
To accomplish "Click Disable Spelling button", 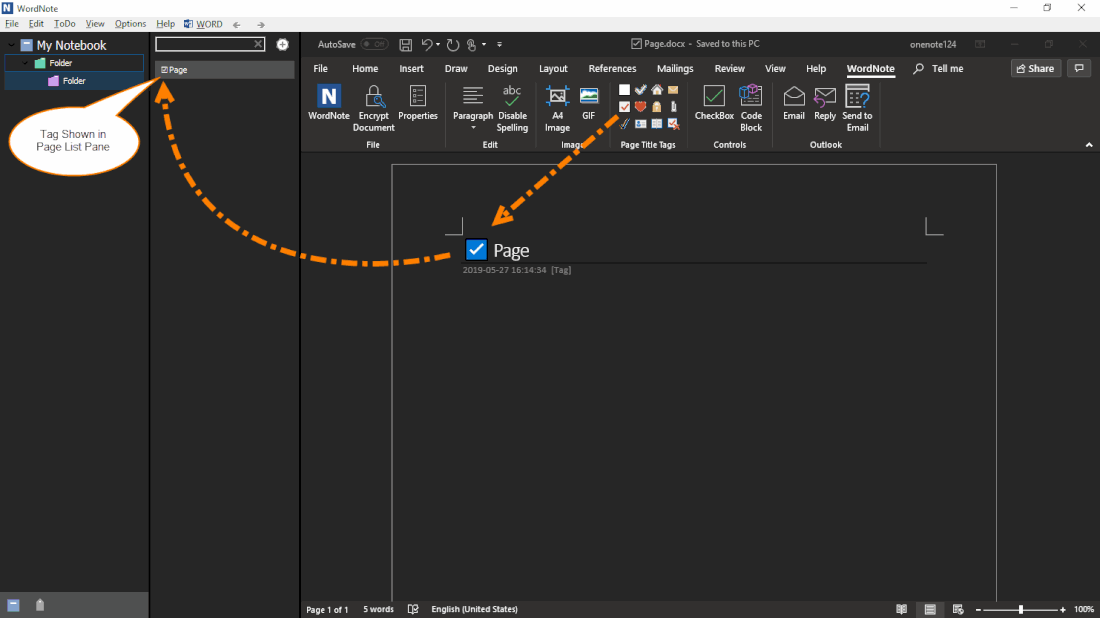I will pyautogui.click(x=512, y=108).
